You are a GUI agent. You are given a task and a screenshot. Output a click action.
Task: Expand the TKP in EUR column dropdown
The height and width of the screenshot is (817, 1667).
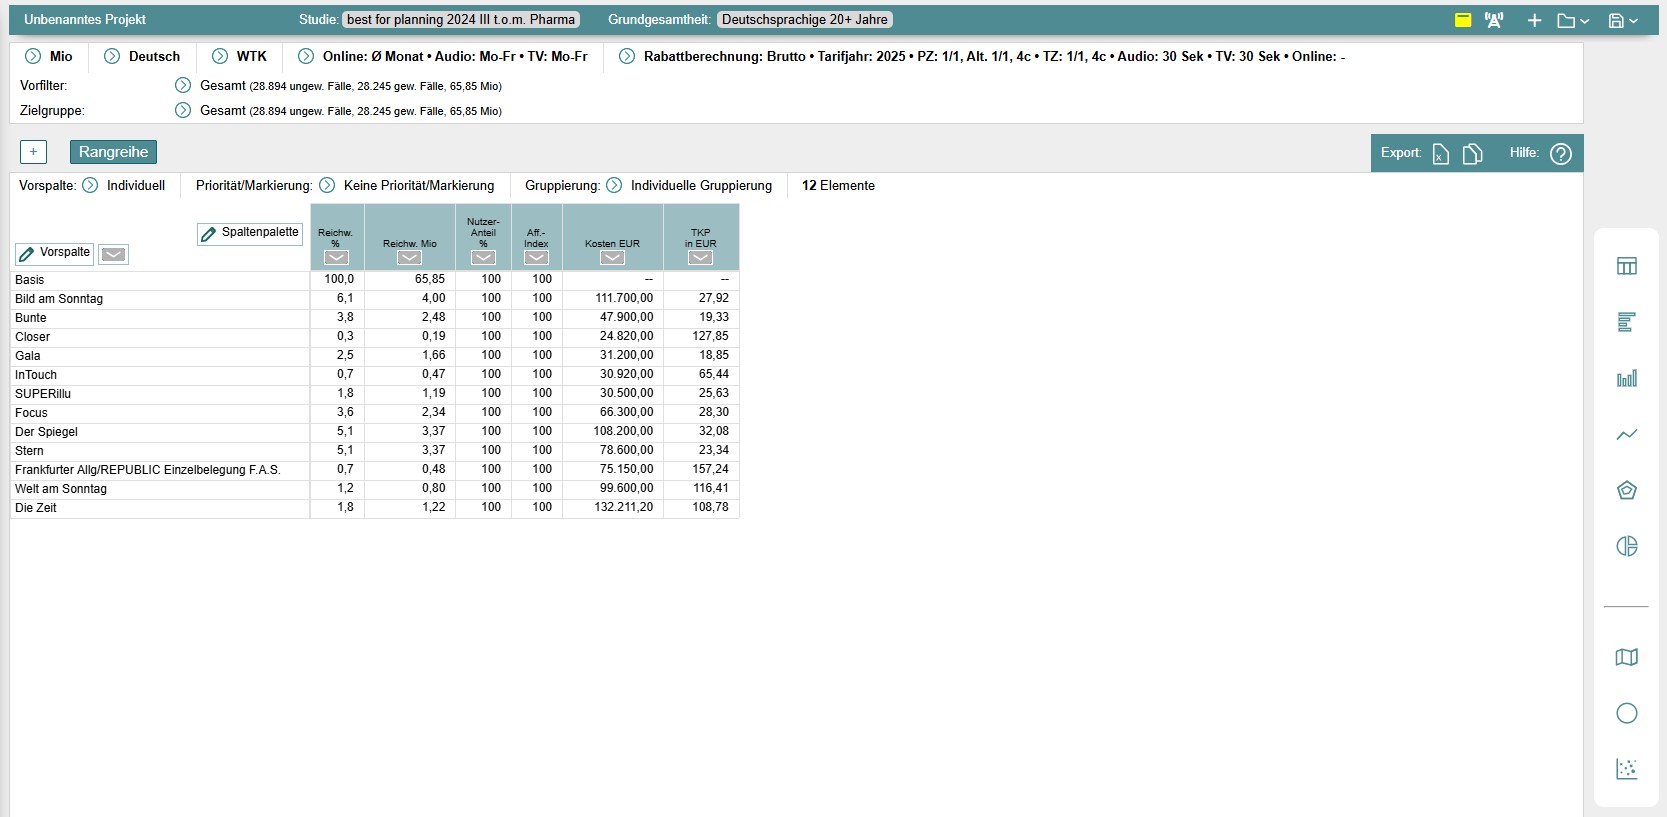point(700,258)
